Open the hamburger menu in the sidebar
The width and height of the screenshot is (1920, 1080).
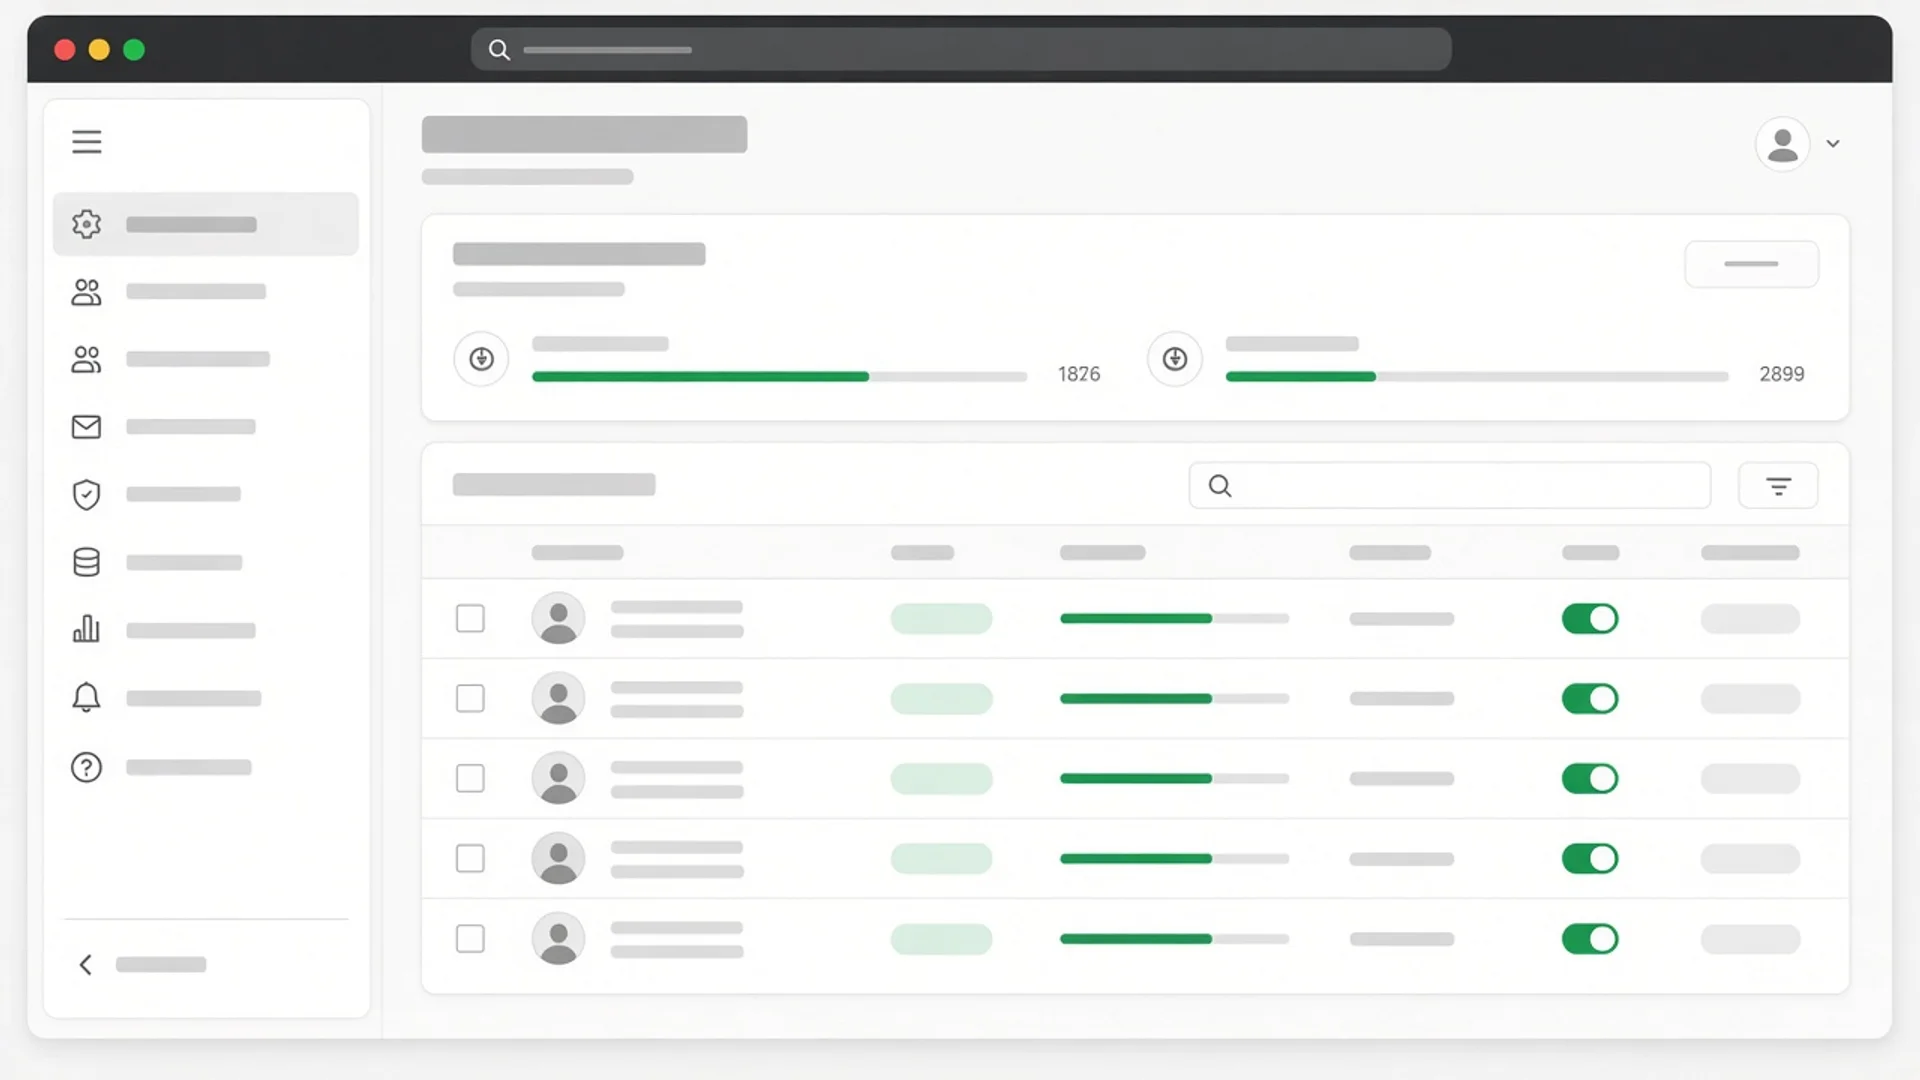click(87, 142)
